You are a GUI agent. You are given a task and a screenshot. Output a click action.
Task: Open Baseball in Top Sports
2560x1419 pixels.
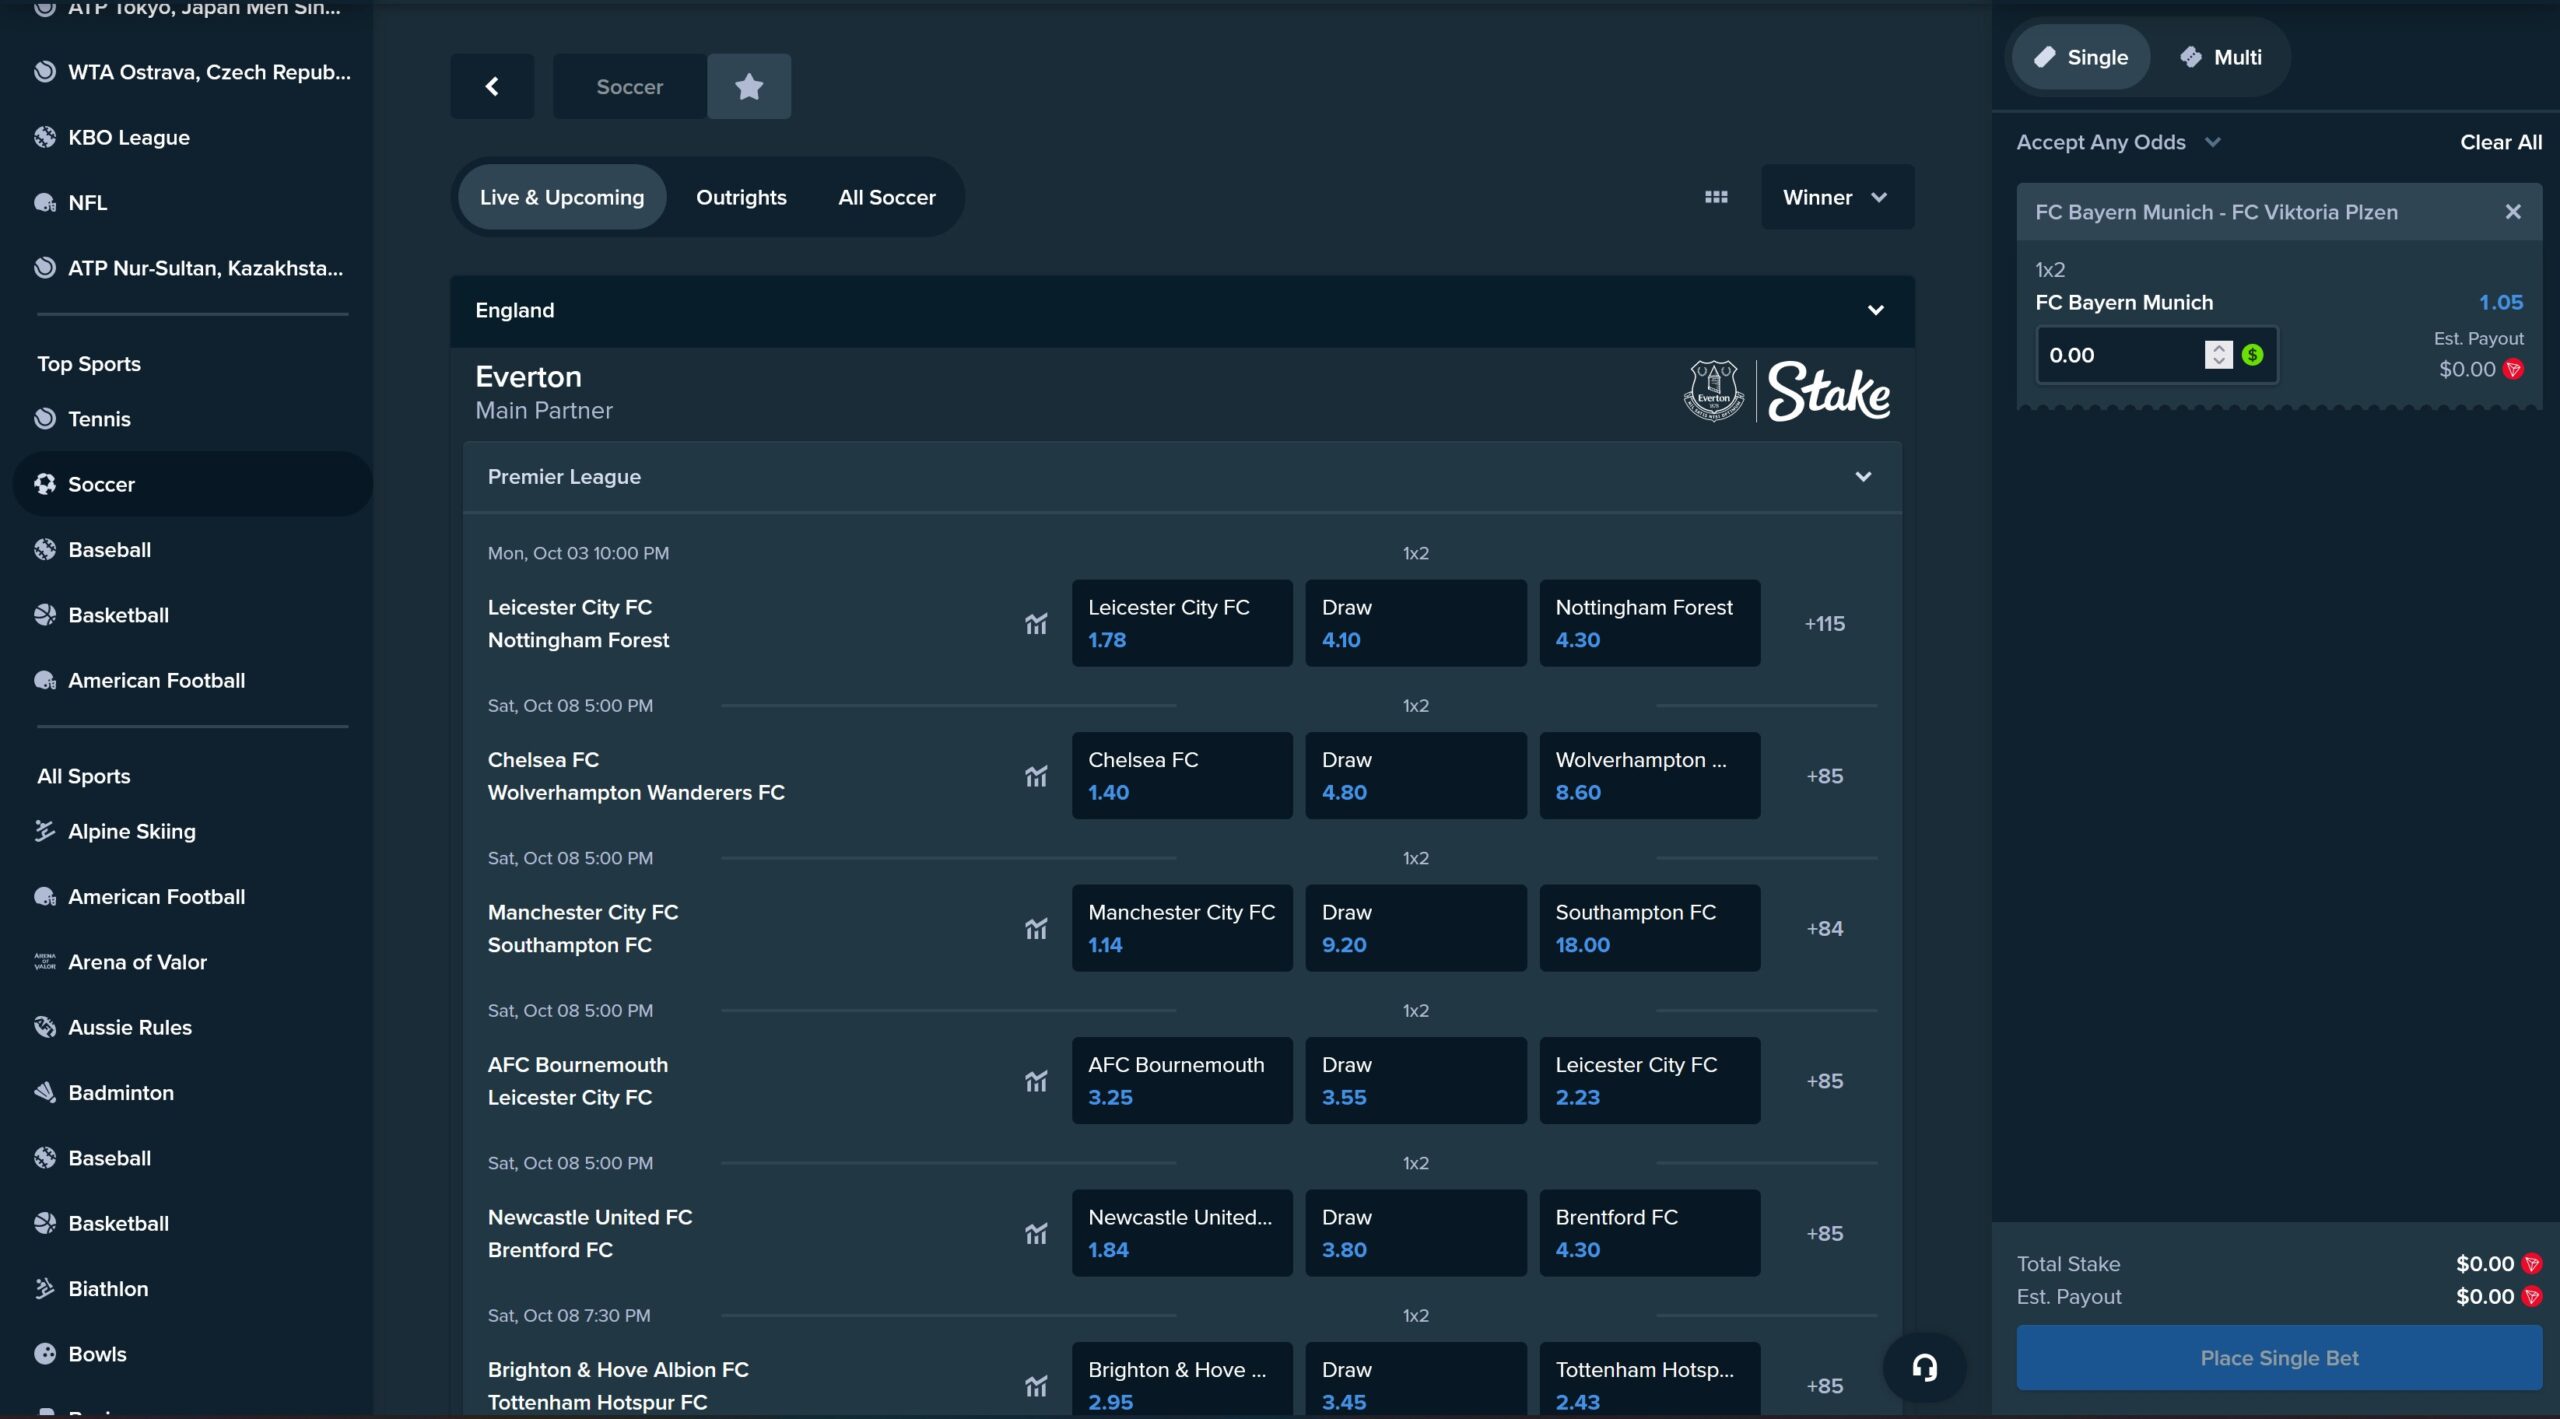tap(192, 550)
